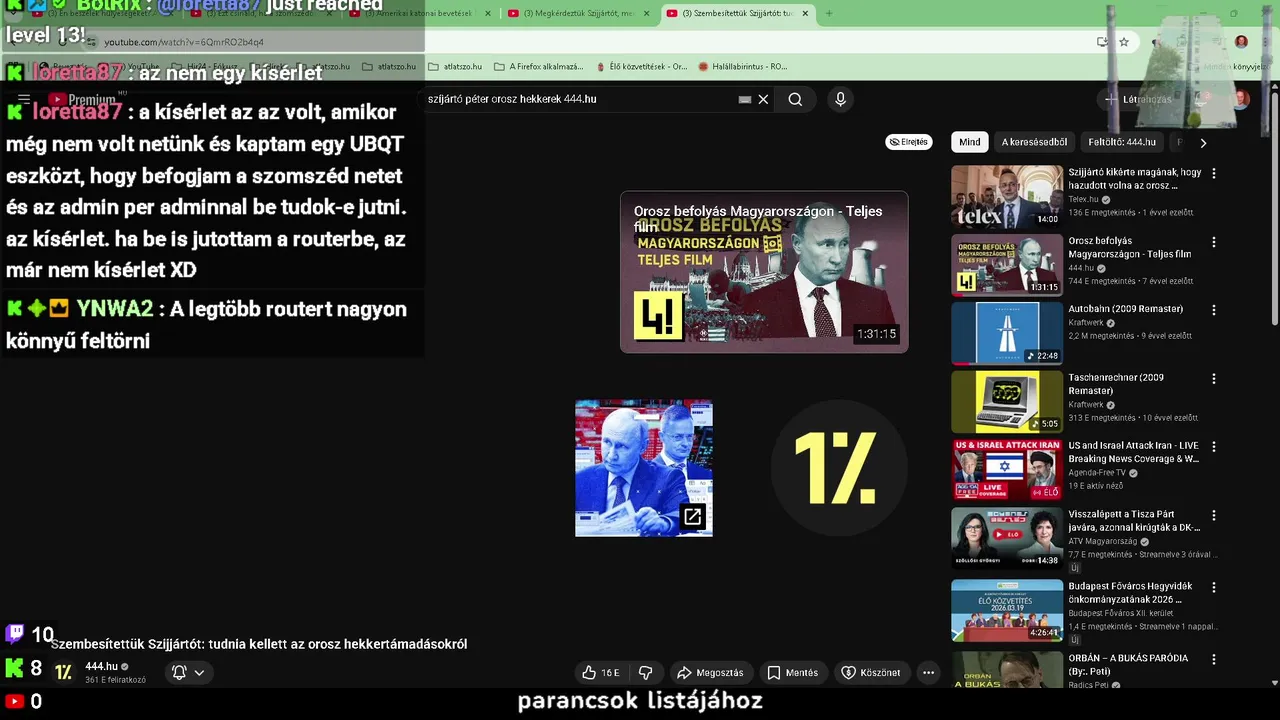
Task: Open the Halállabirintus bookmark
Action: tap(743, 66)
